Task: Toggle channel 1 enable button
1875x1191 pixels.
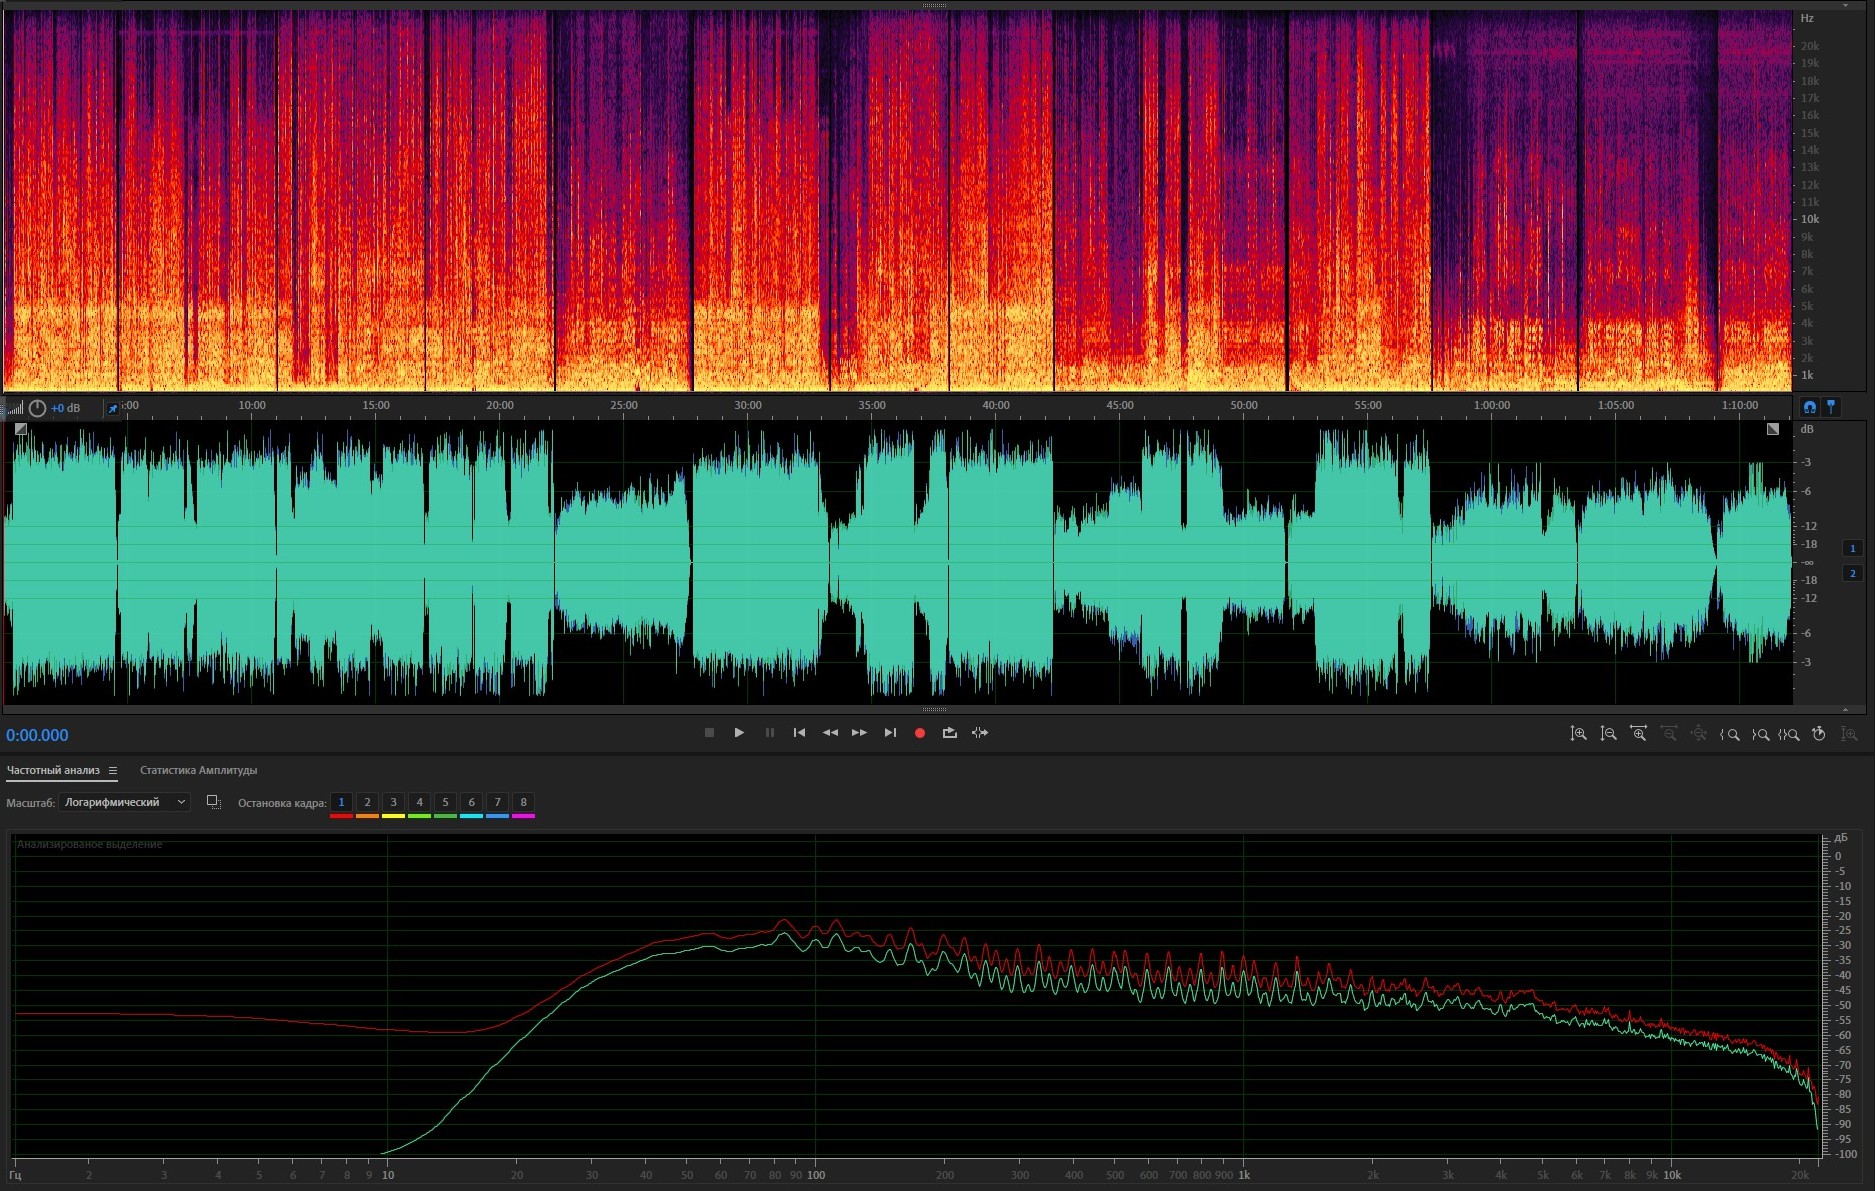Action: coord(1852,548)
